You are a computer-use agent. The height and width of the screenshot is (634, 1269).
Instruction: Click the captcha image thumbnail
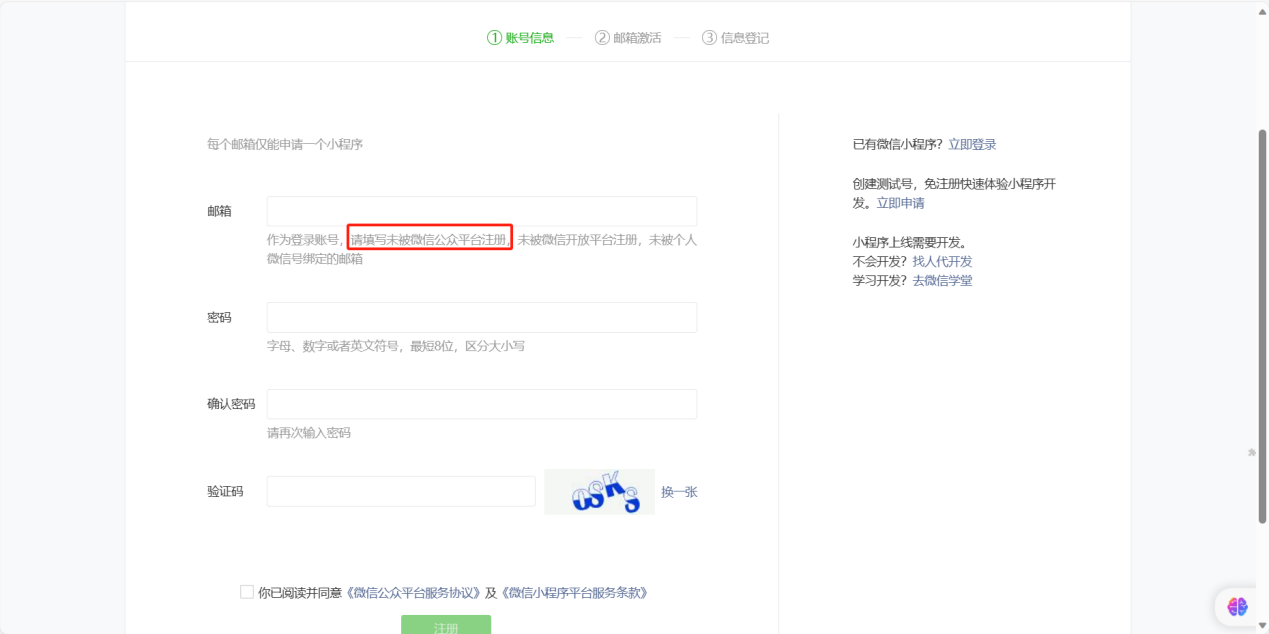click(x=599, y=492)
